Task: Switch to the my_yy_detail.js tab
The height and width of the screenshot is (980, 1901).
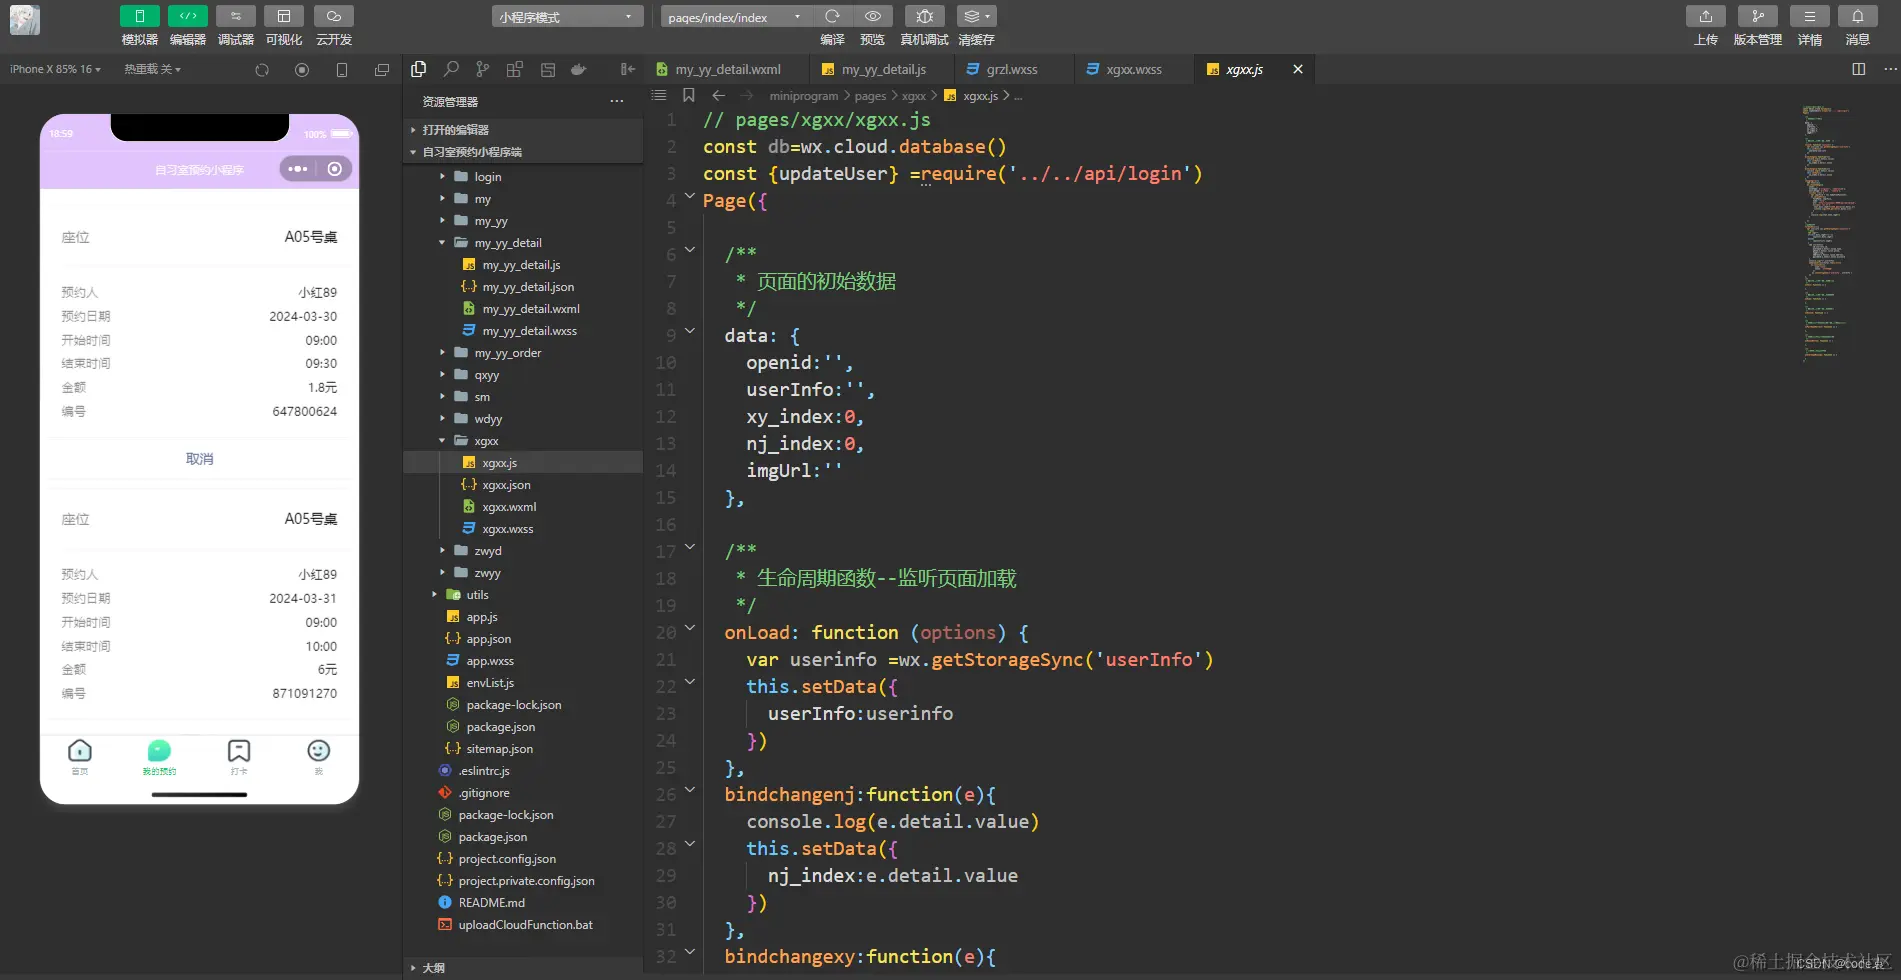Action: click(x=884, y=69)
